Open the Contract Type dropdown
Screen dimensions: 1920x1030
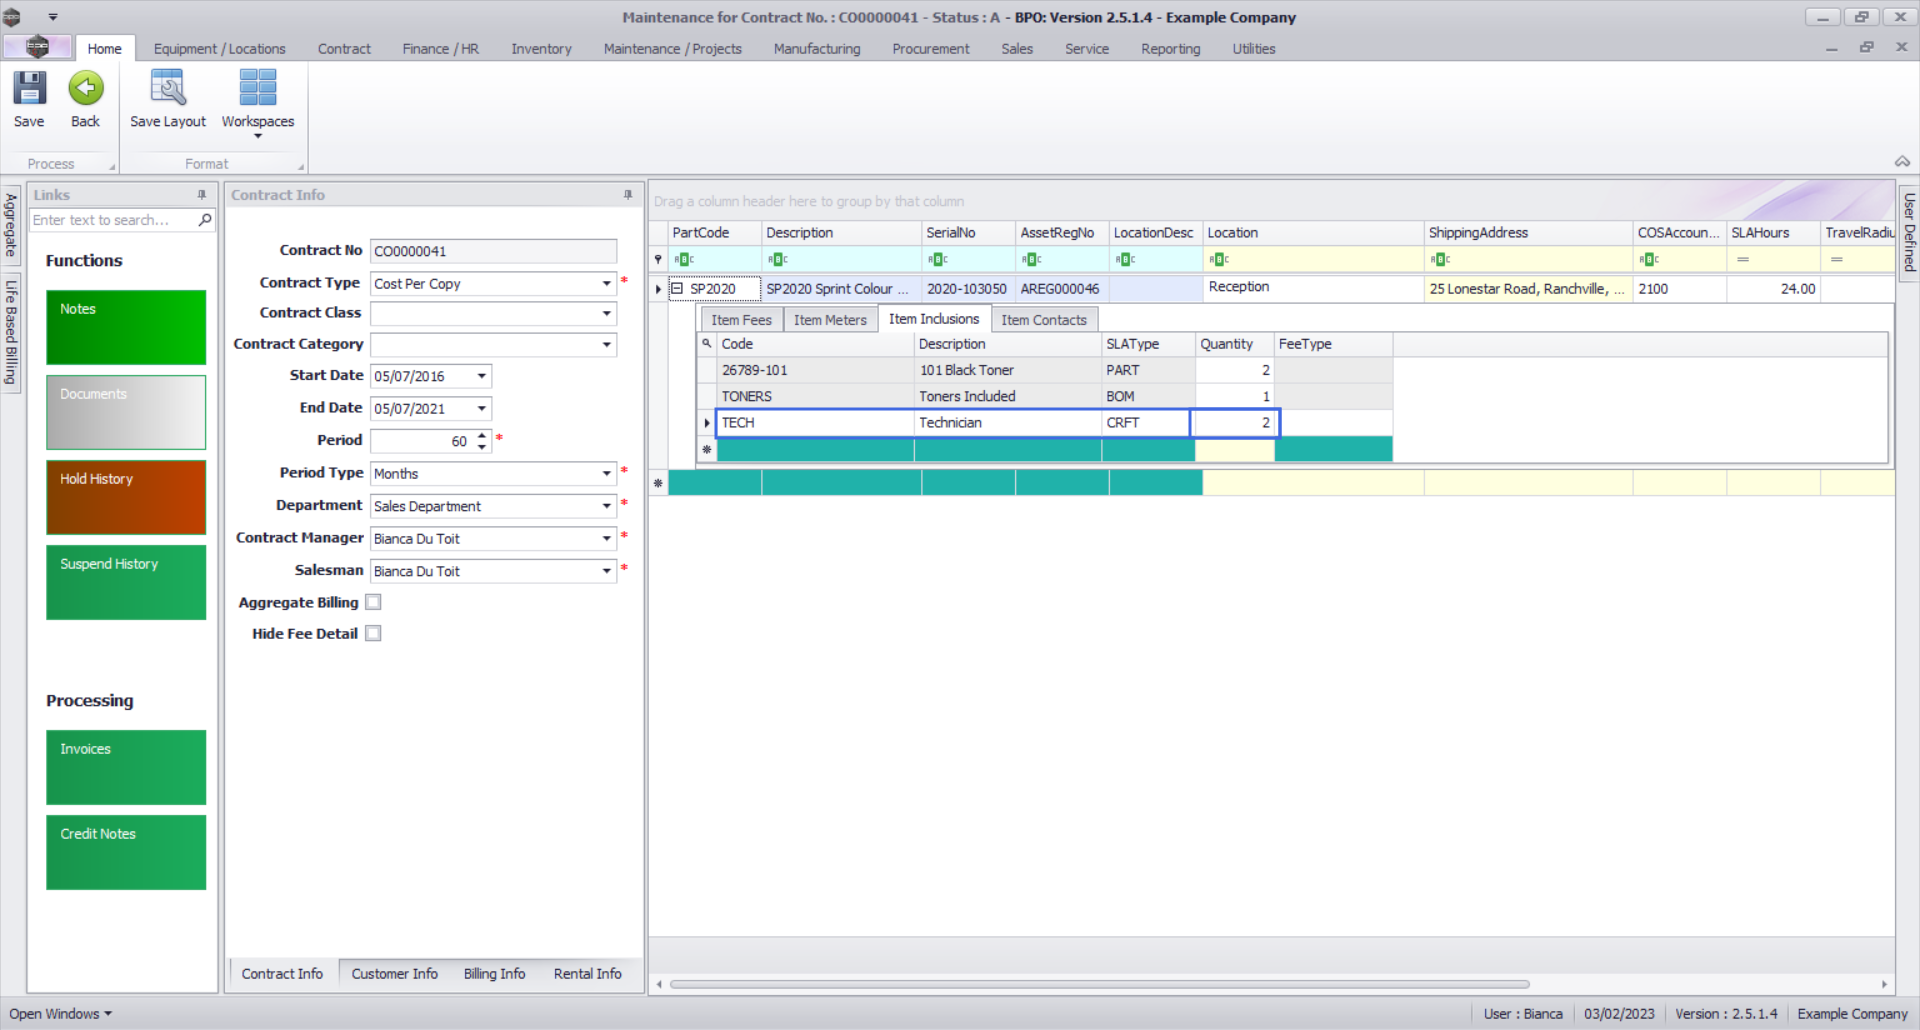(606, 284)
